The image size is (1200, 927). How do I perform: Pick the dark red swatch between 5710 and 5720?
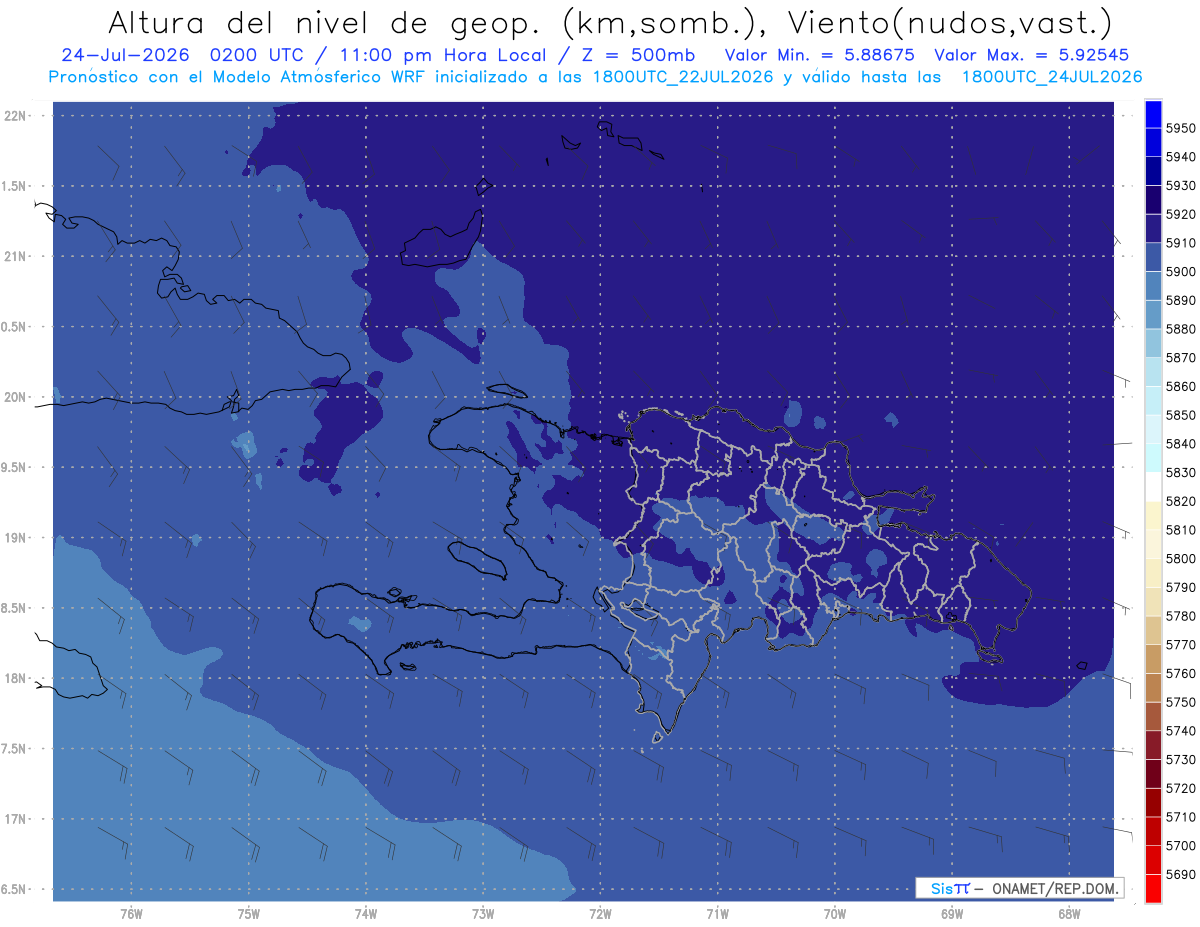tap(1153, 802)
